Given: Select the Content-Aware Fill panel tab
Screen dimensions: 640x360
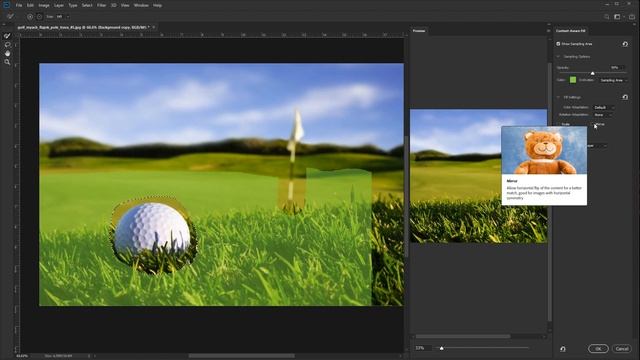Looking at the screenshot, I should click(571, 31).
